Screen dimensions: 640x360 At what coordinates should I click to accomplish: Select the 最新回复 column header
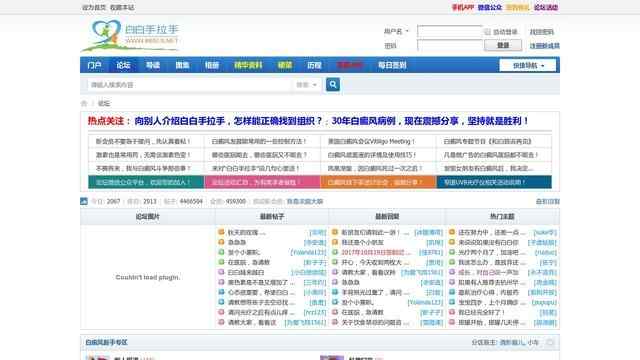387,217
